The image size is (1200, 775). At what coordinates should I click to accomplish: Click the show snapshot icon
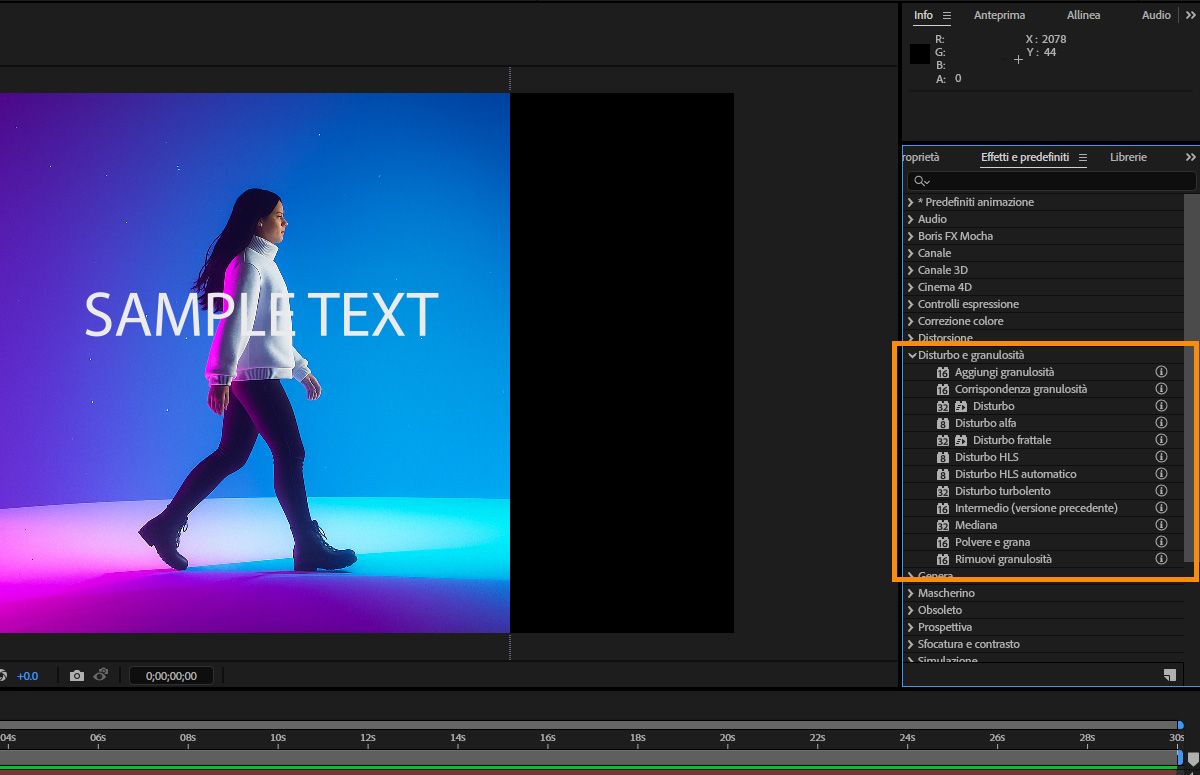coord(101,676)
